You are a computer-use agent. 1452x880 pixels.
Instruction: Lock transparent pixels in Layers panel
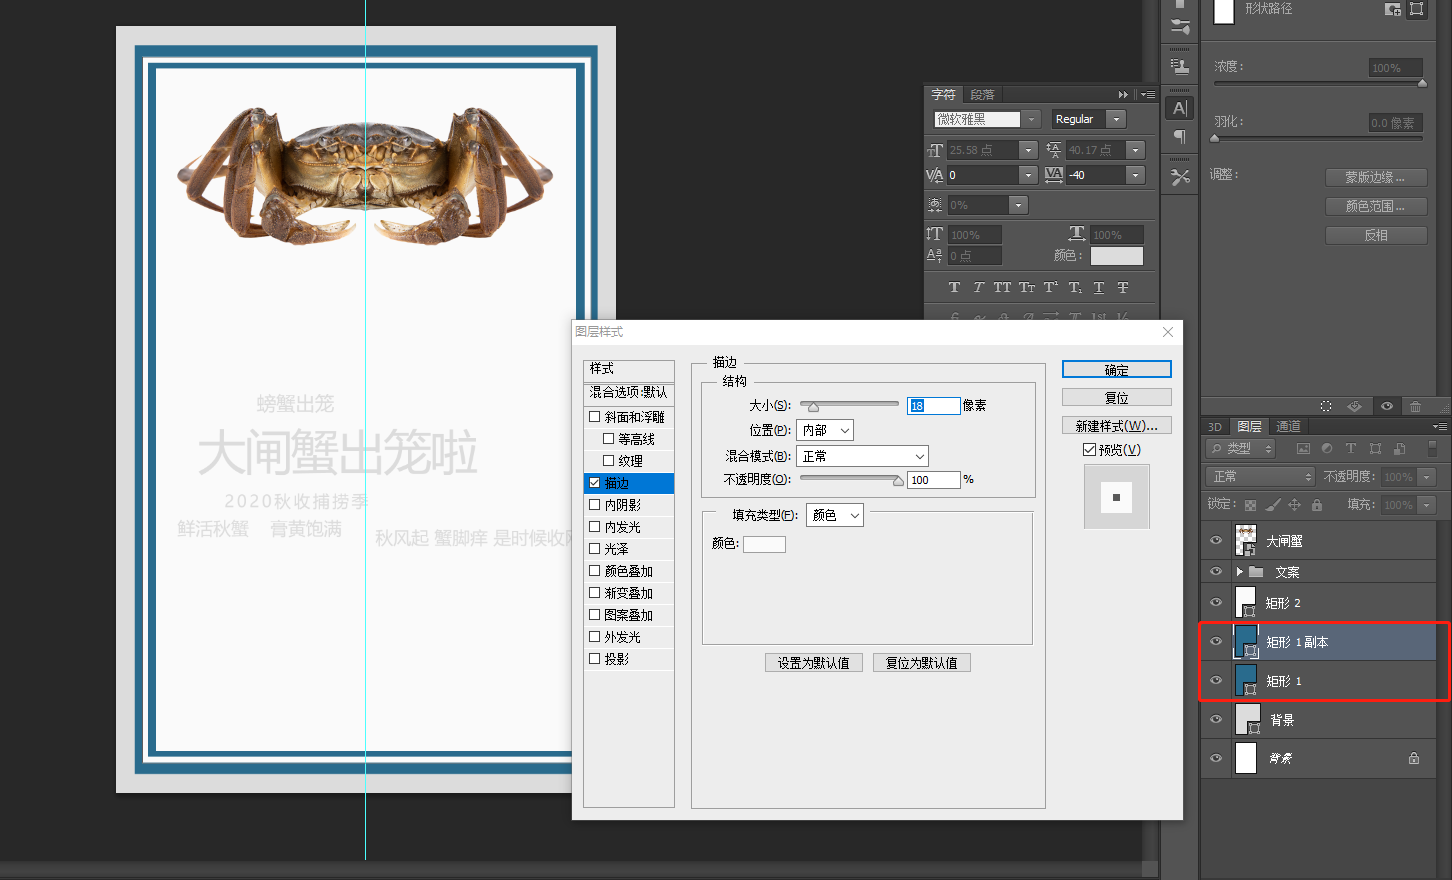click(x=1250, y=505)
